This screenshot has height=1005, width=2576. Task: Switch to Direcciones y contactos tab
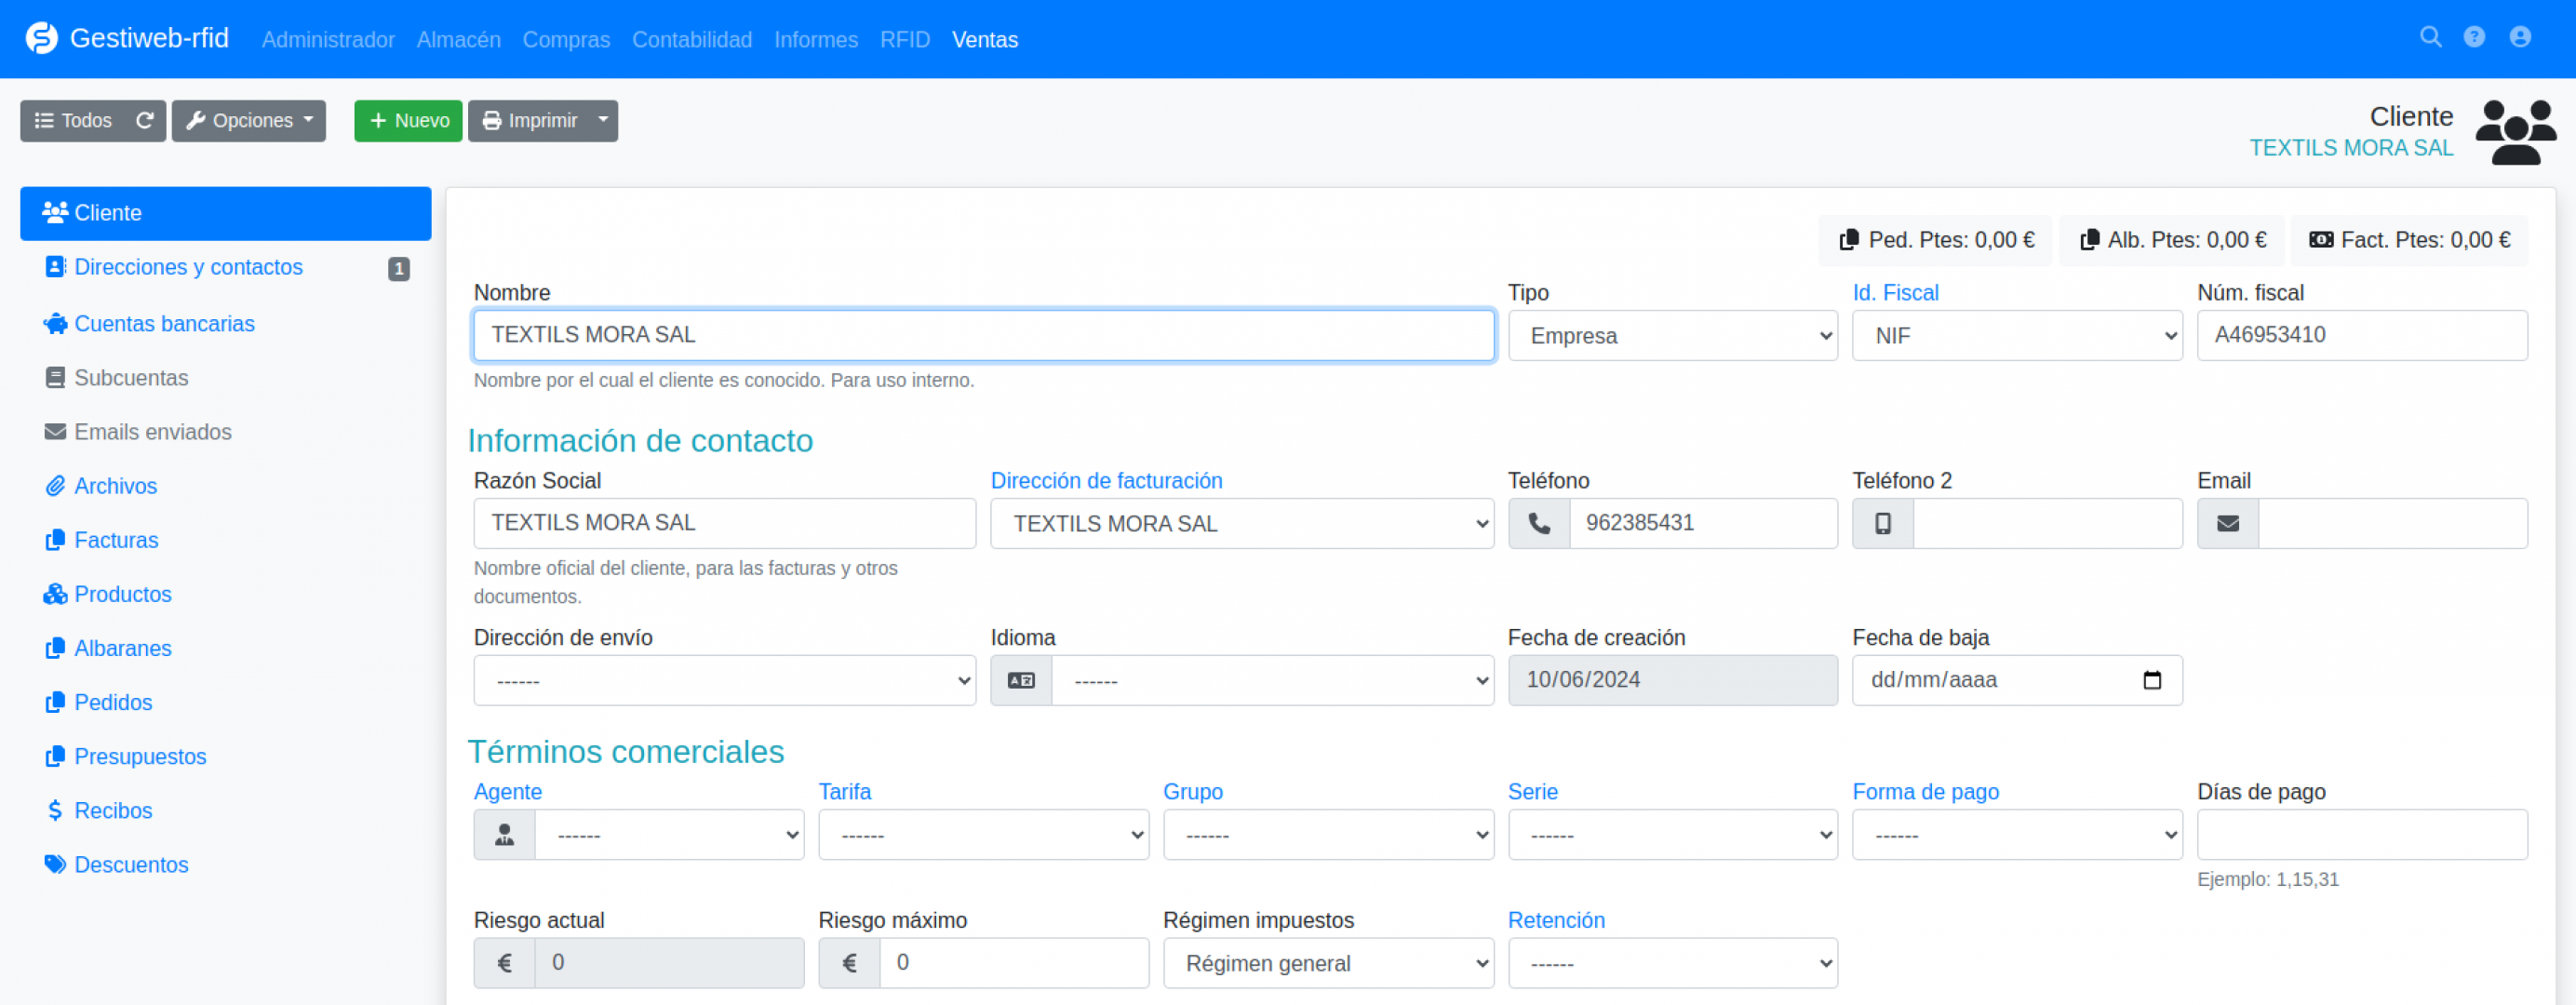[x=188, y=268]
